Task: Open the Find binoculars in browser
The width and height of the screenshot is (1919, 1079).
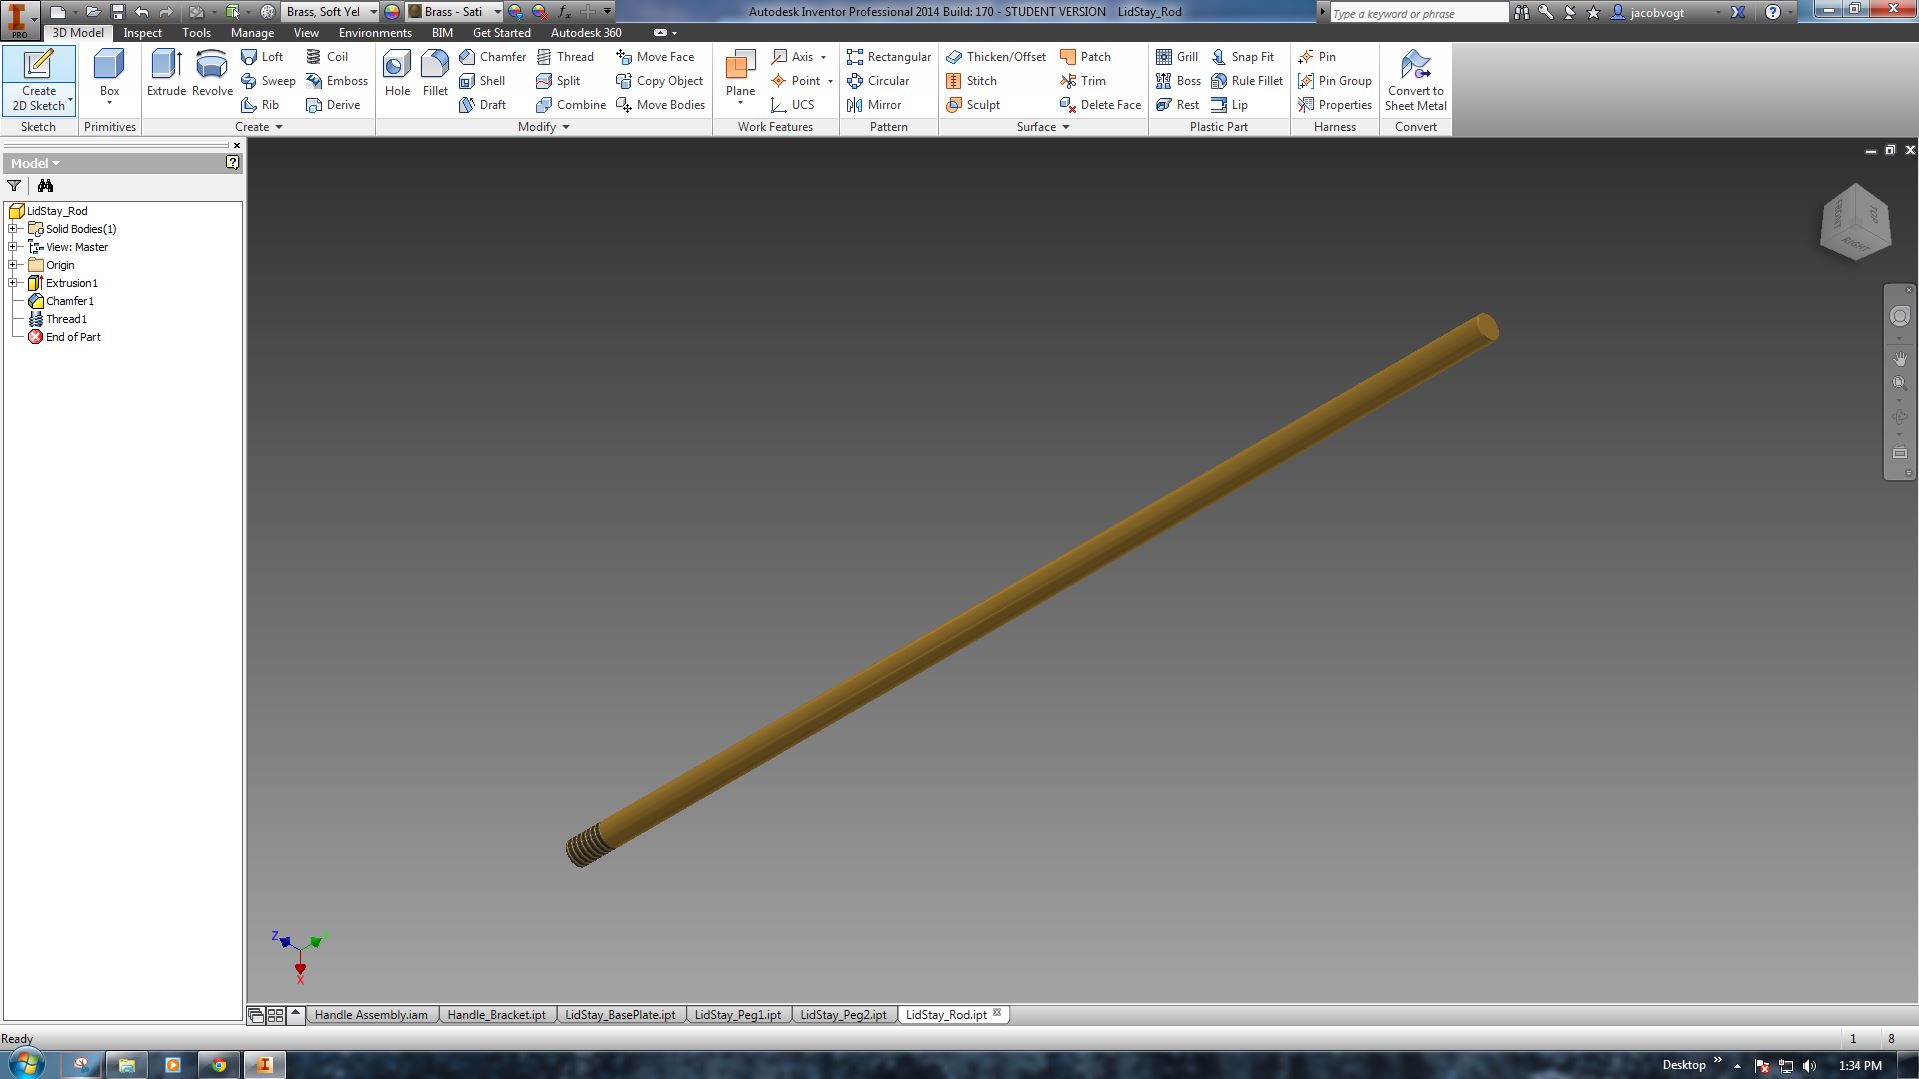Action: [45, 186]
